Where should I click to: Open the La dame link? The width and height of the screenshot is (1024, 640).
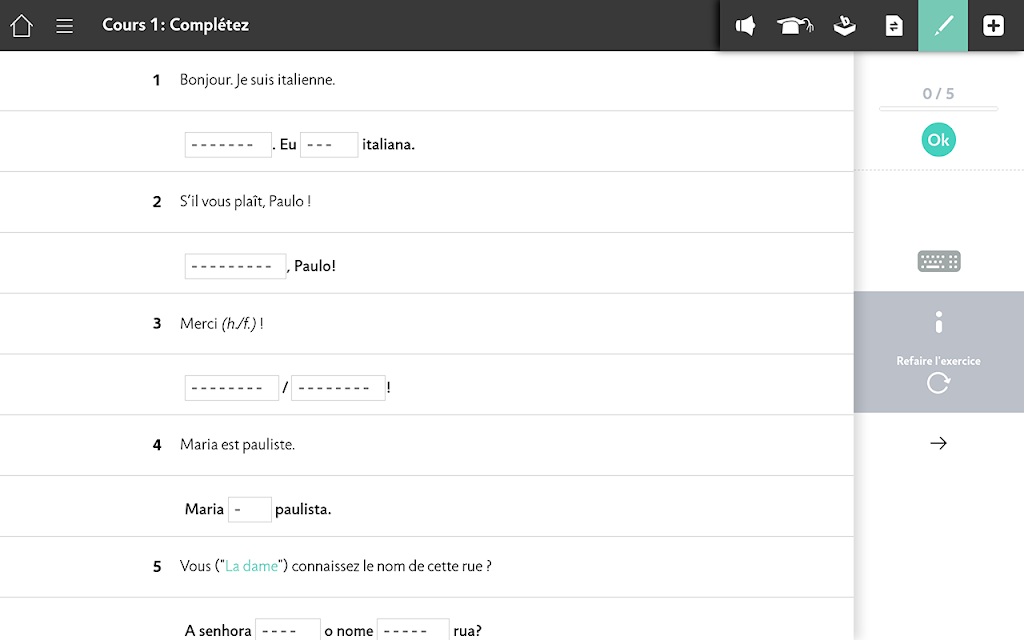click(x=251, y=566)
